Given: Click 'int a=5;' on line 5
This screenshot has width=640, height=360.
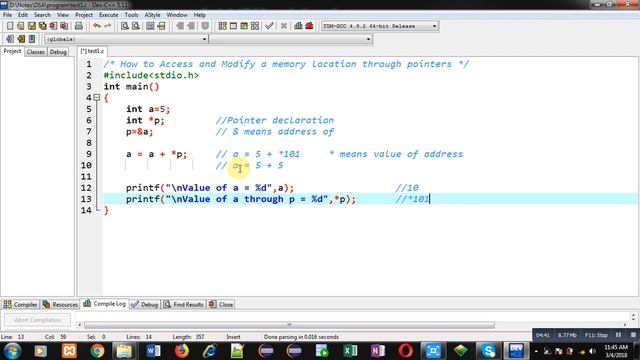Looking at the screenshot, I should click(x=148, y=109).
